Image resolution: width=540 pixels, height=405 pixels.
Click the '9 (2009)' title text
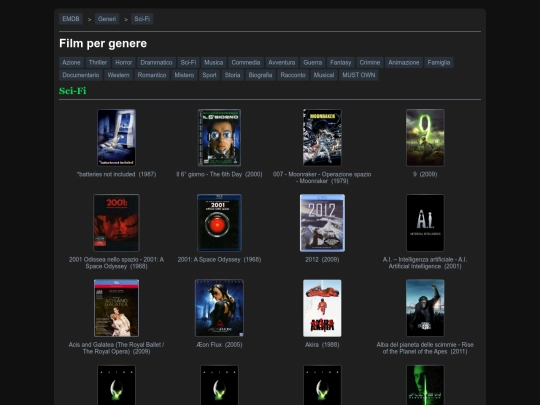pos(425,174)
